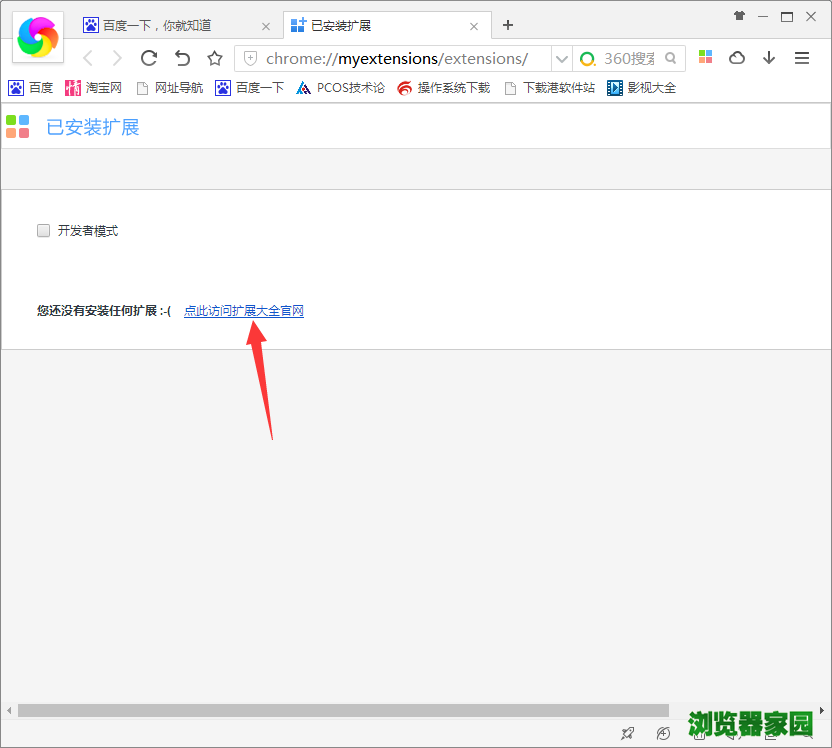This screenshot has height=748, width=832.
Task: Open a new tab with the plus button
Action: (x=507, y=24)
